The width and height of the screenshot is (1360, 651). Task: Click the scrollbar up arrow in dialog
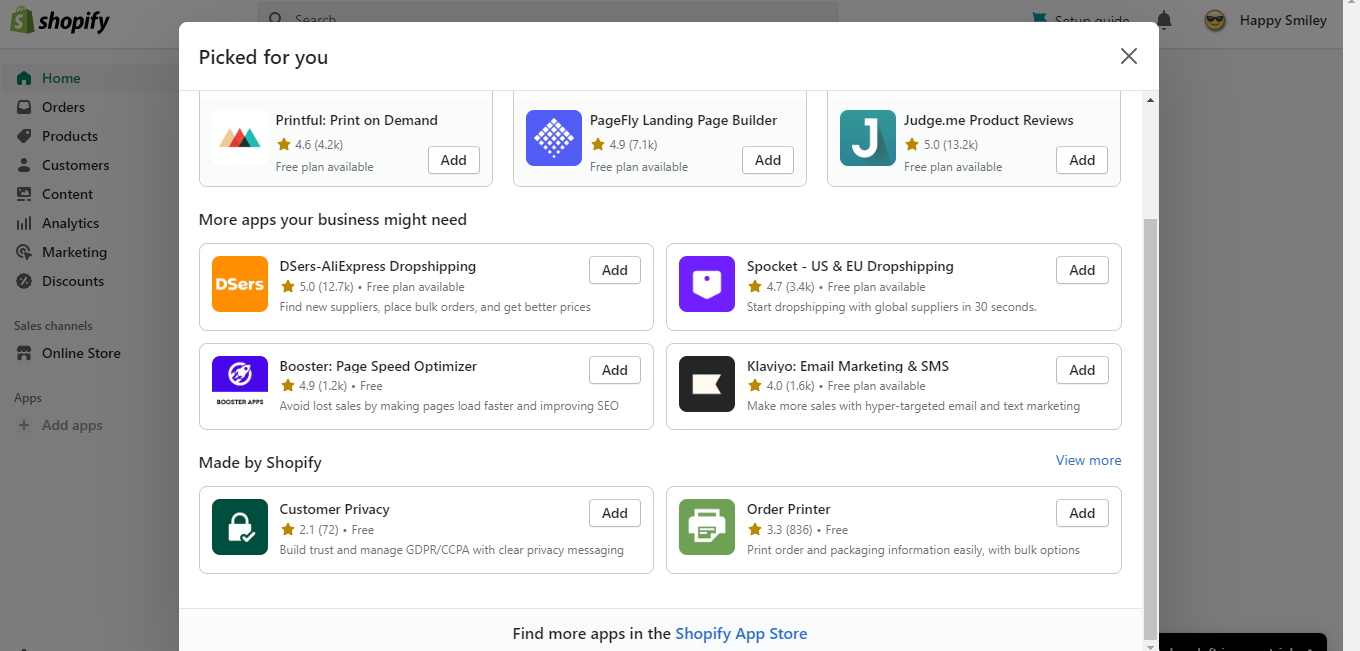point(1150,99)
